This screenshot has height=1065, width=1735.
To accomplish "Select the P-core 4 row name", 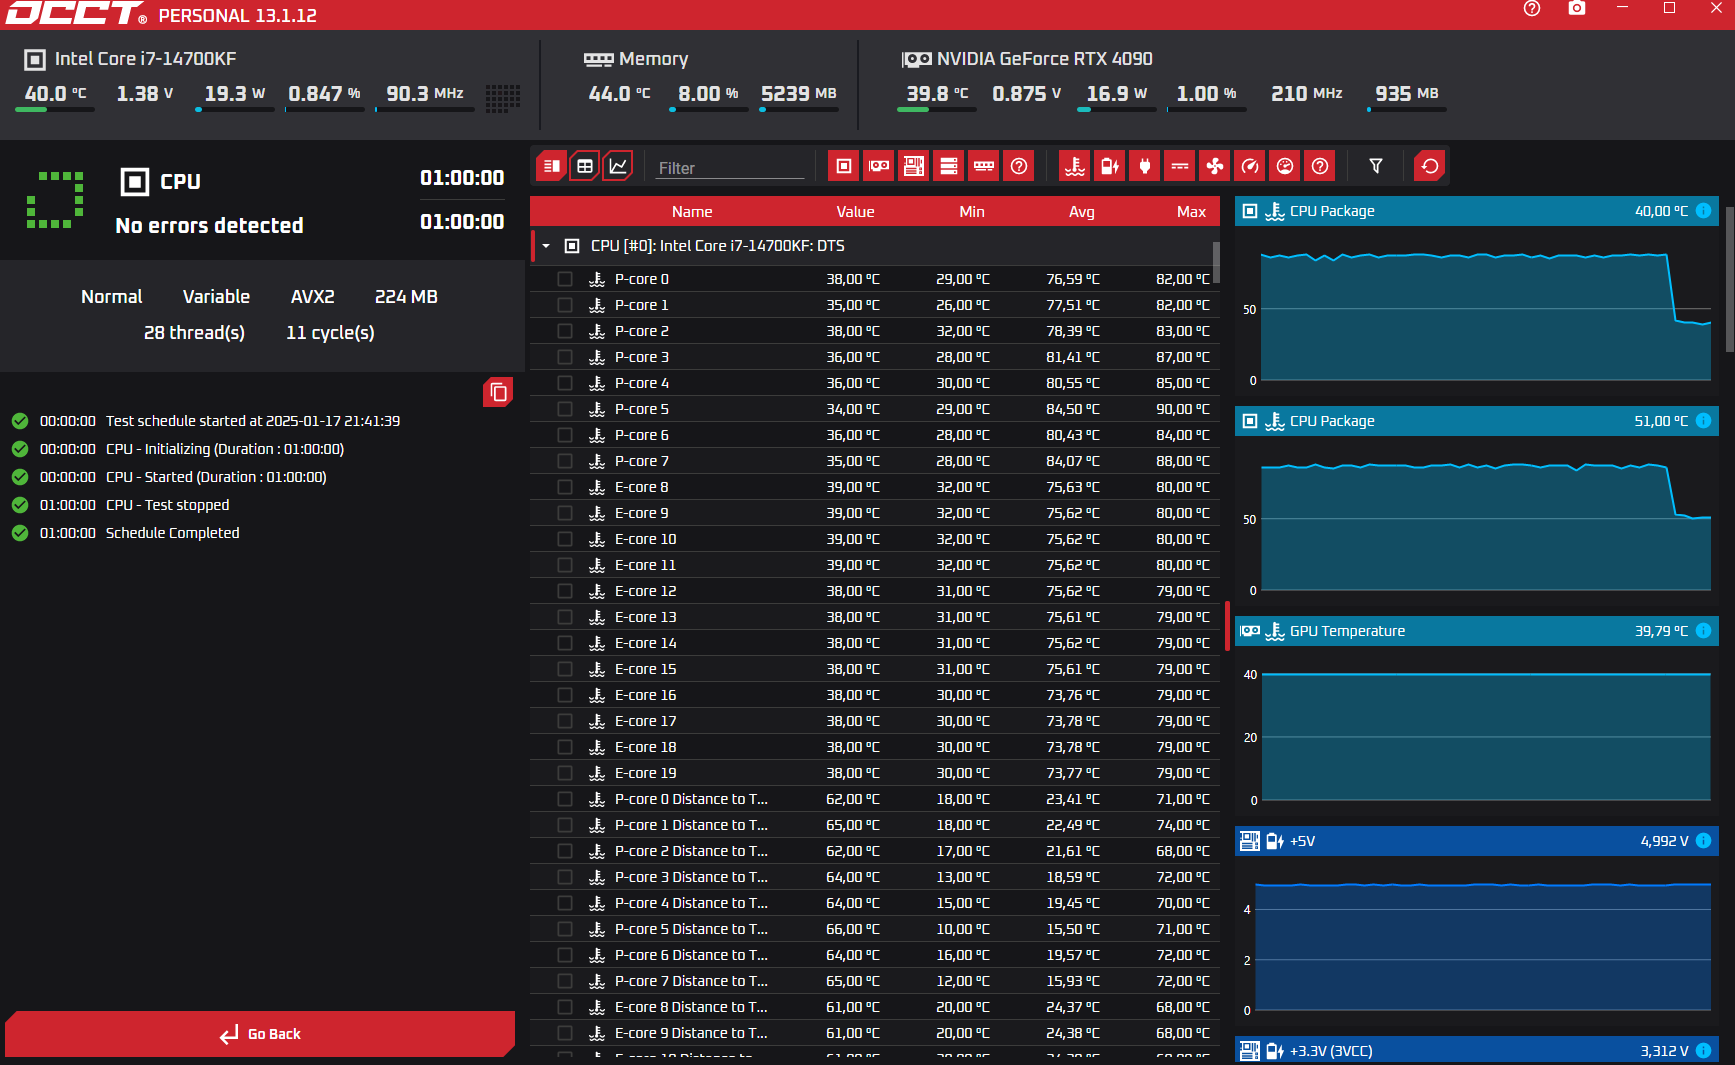I will tap(642, 383).
